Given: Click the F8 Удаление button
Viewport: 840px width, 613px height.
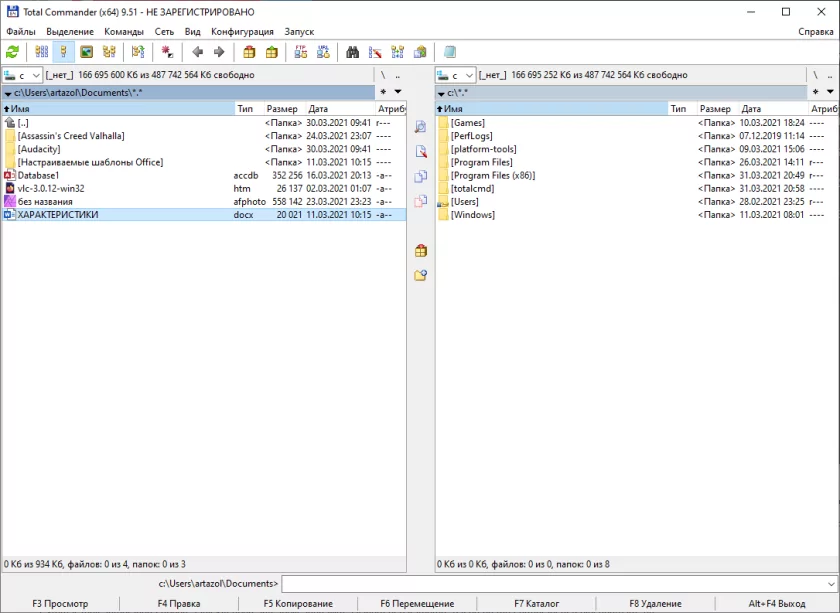Looking at the screenshot, I should pyautogui.click(x=655, y=604).
